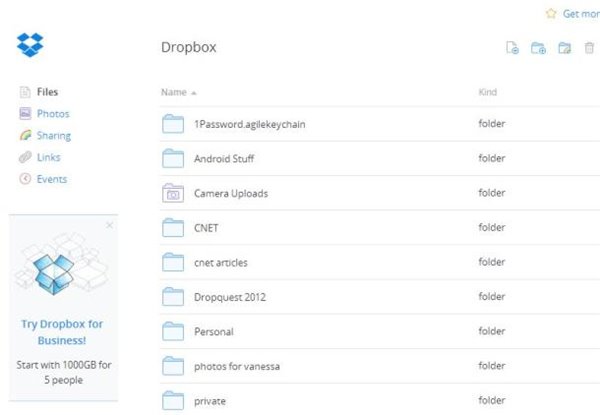Click the trash Show deleted files icon
600x415 pixels.
pyautogui.click(x=590, y=48)
